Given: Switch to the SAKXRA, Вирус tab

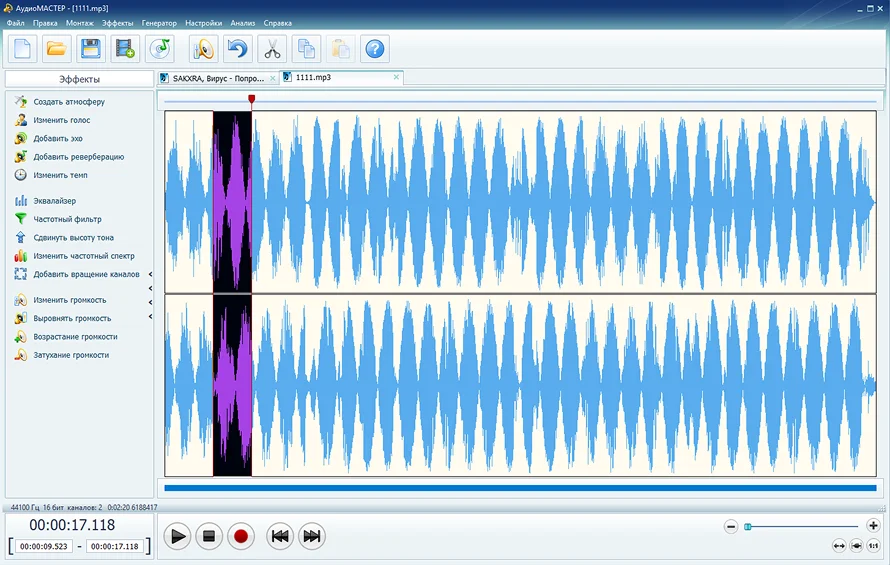Looking at the screenshot, I should click(x=216, y=78).
